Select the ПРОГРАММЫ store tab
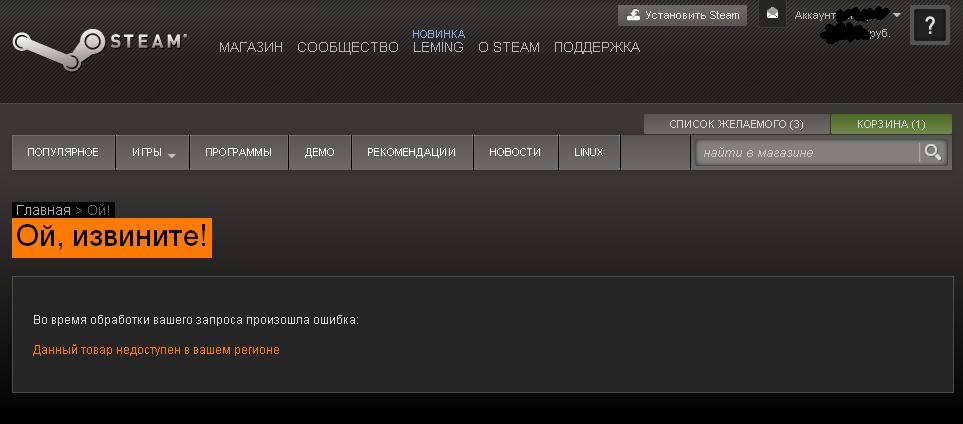This screenshot has height=424, width=963. (x=239, y=152)
